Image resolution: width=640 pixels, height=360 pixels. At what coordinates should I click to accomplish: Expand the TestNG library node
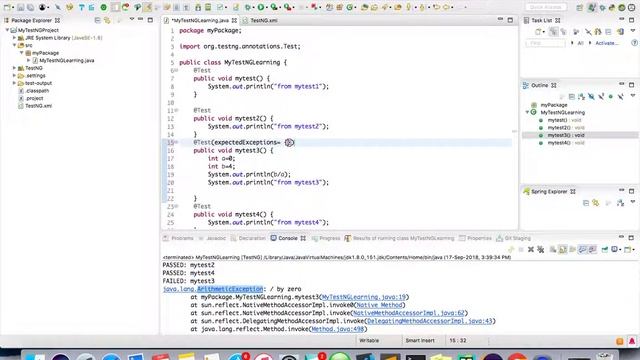point(14,68)
